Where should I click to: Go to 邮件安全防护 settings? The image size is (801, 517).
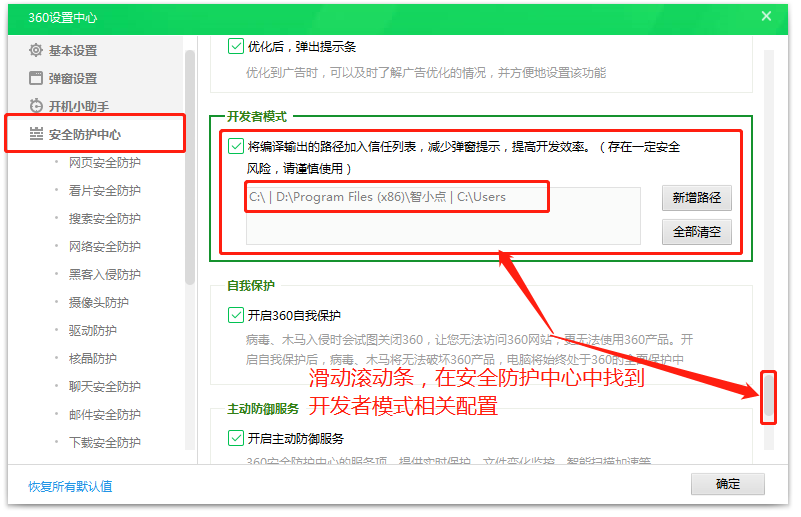[105, 414]
